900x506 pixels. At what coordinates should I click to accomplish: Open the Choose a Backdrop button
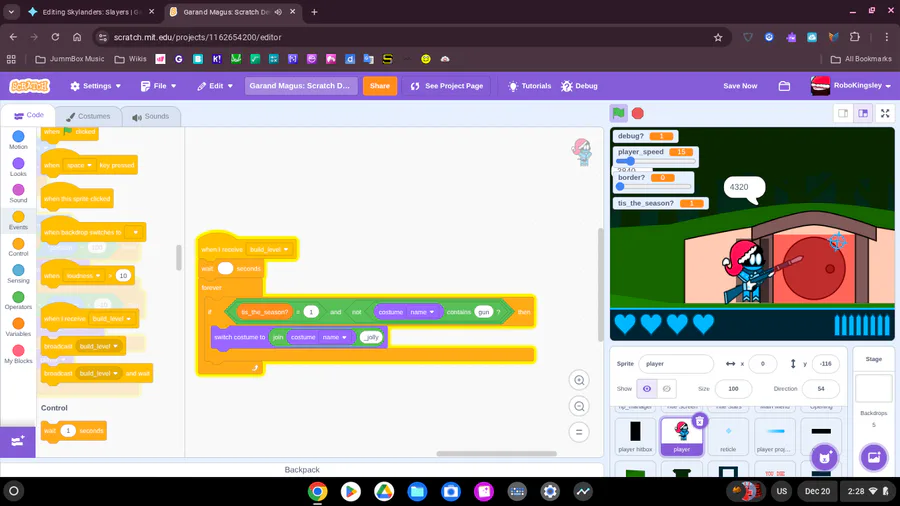pyautogui.click(x=874, y=457)
